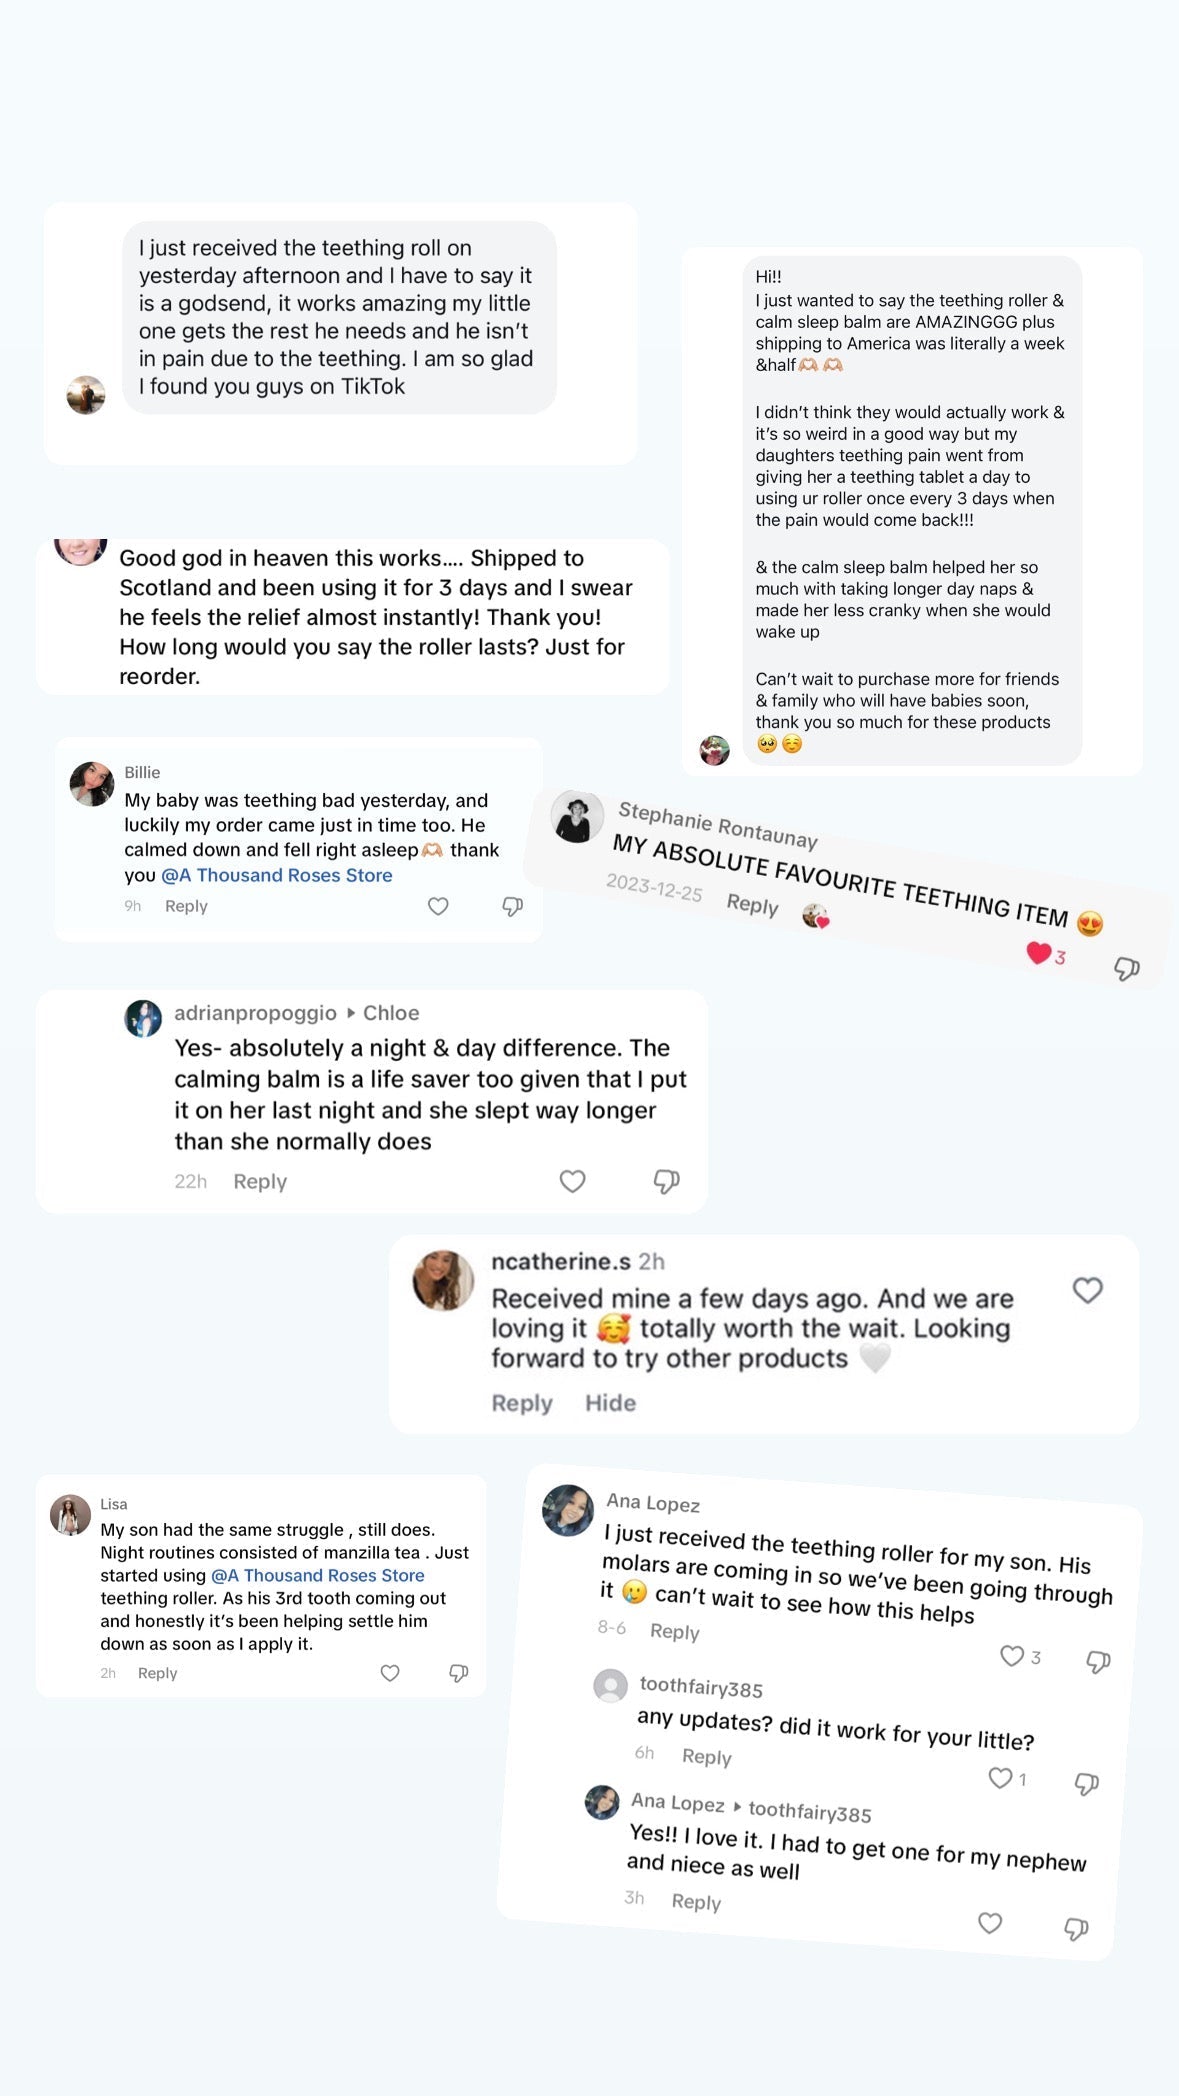Viewport: 1179px width, 2096px height.
Task: Unlike Stephanie Rontaunay's comment with red heart
Action: pyautogui.click(x=1039, y=953)
